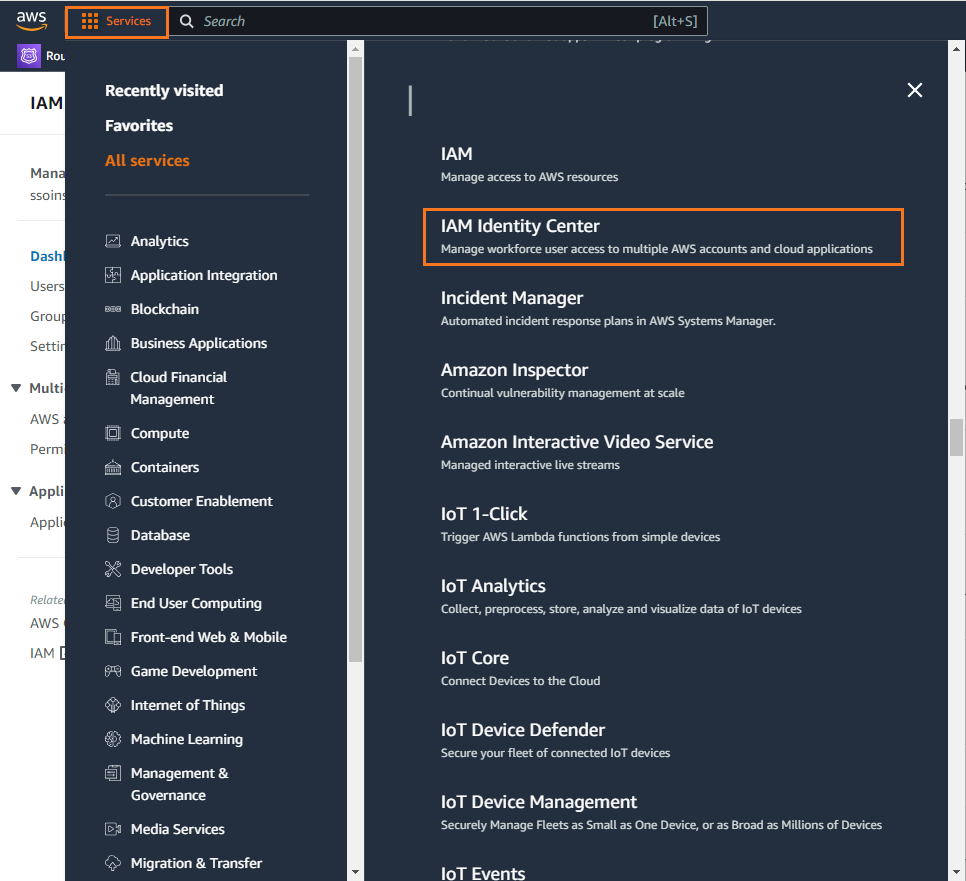Click the Application Integration category icon
Image resolution: width=966 pixels, height=881 pixels.
tap(113, 275)
